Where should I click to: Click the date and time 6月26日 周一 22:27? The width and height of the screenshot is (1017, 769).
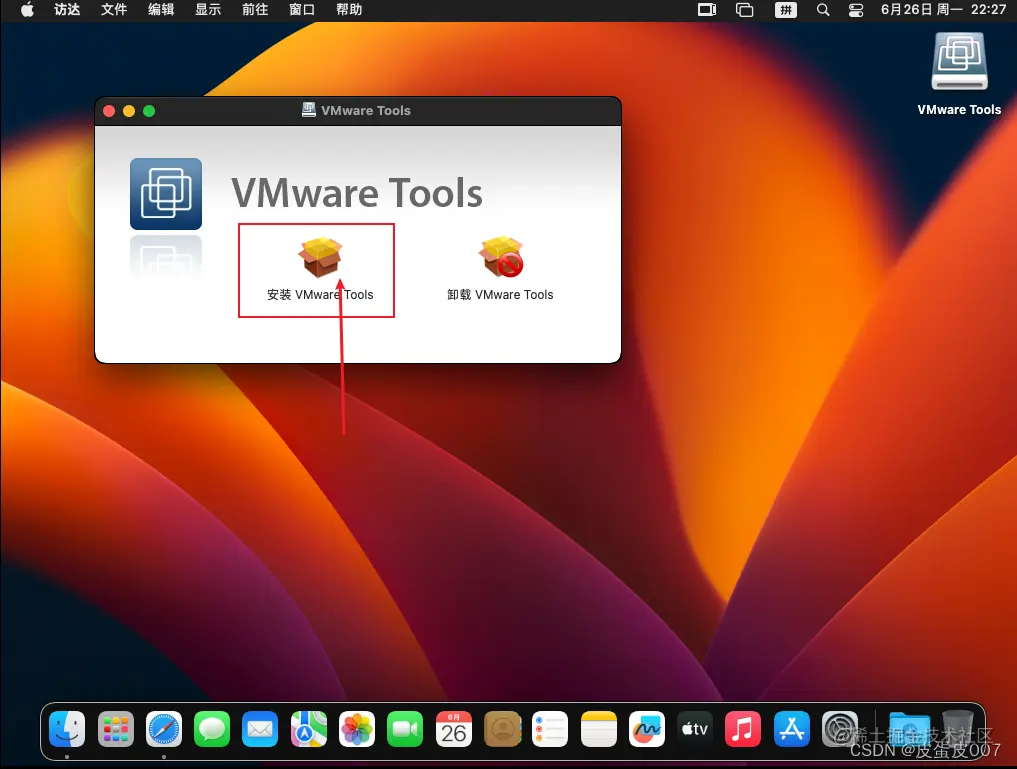(943, 9)
